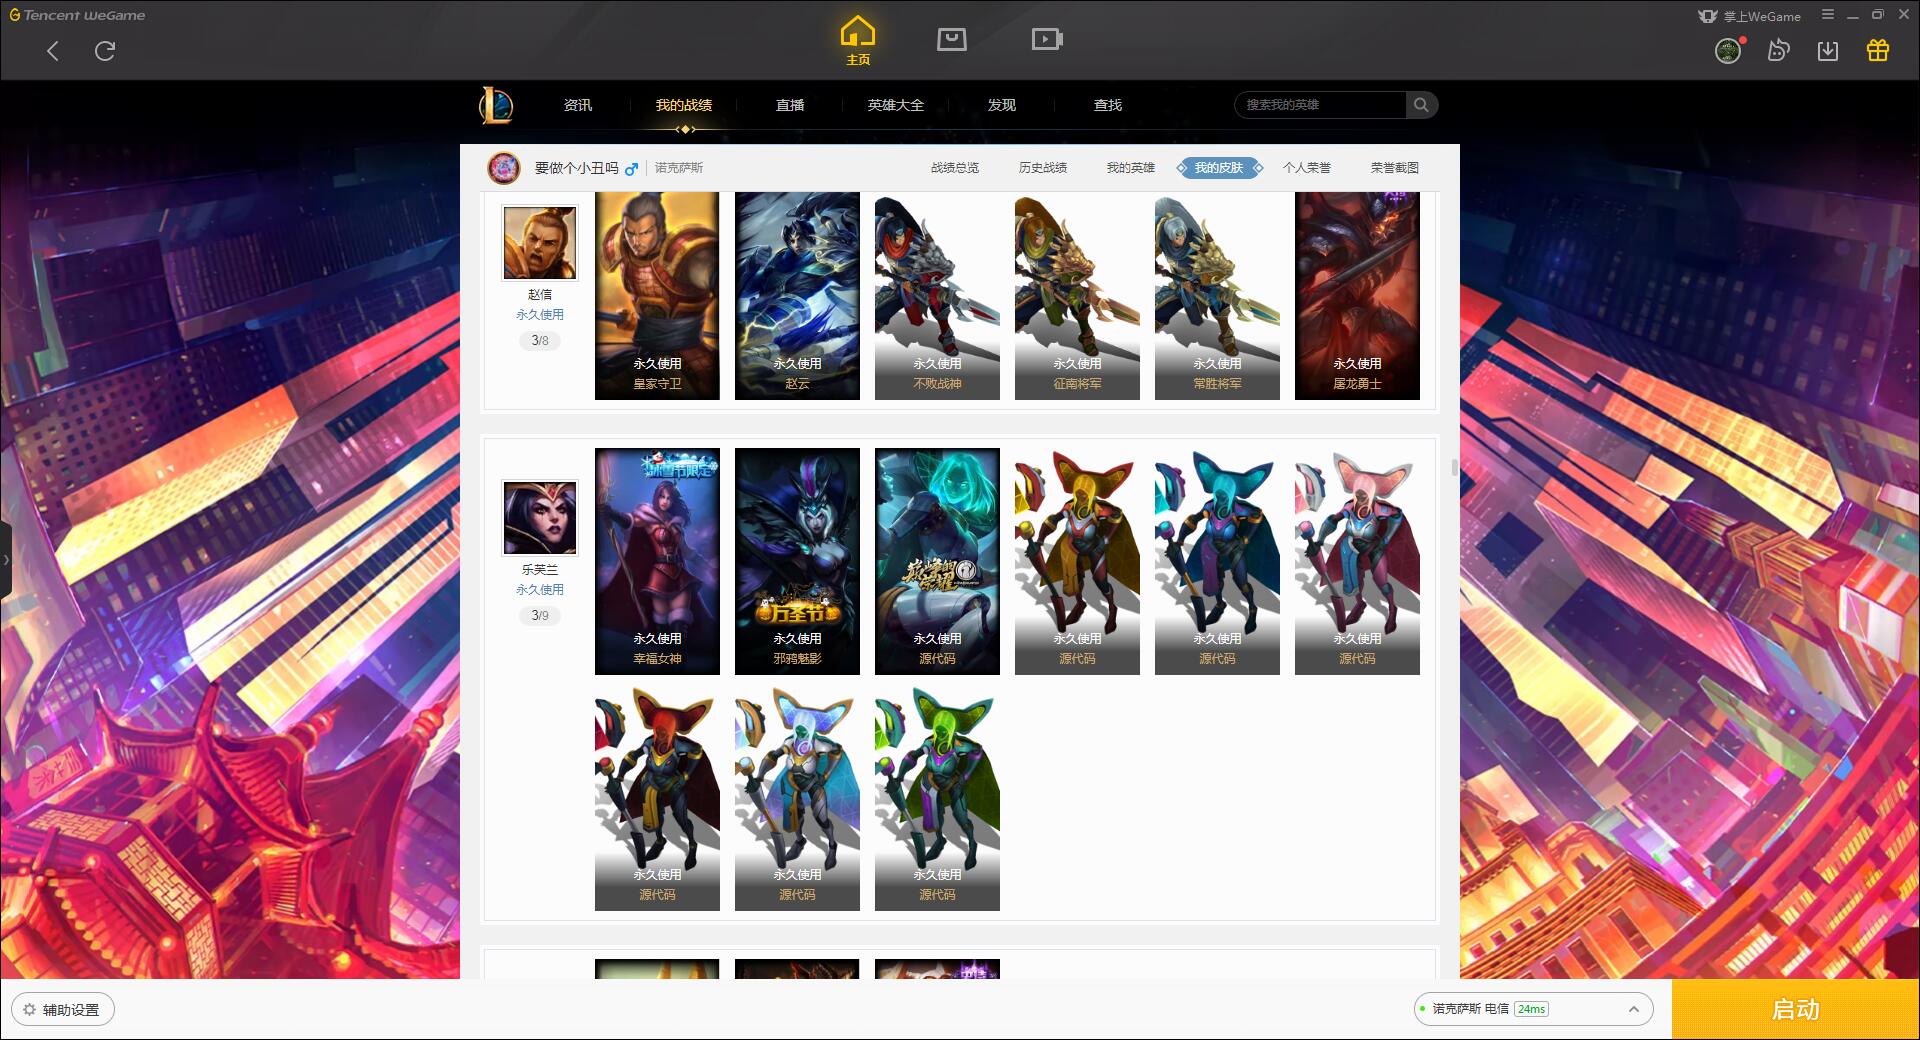Image resolution: width=1920 pixels, height=1040 pixels.
Task: Click the vertical scrollbar thumb
Action: 1454,467
